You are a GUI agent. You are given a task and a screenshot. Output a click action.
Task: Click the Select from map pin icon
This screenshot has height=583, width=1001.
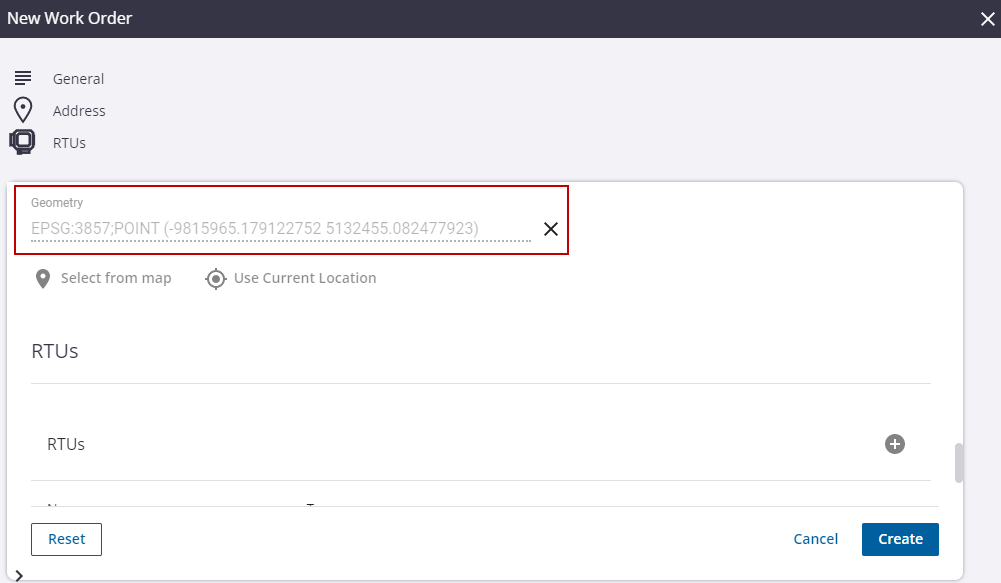[43, 278]
